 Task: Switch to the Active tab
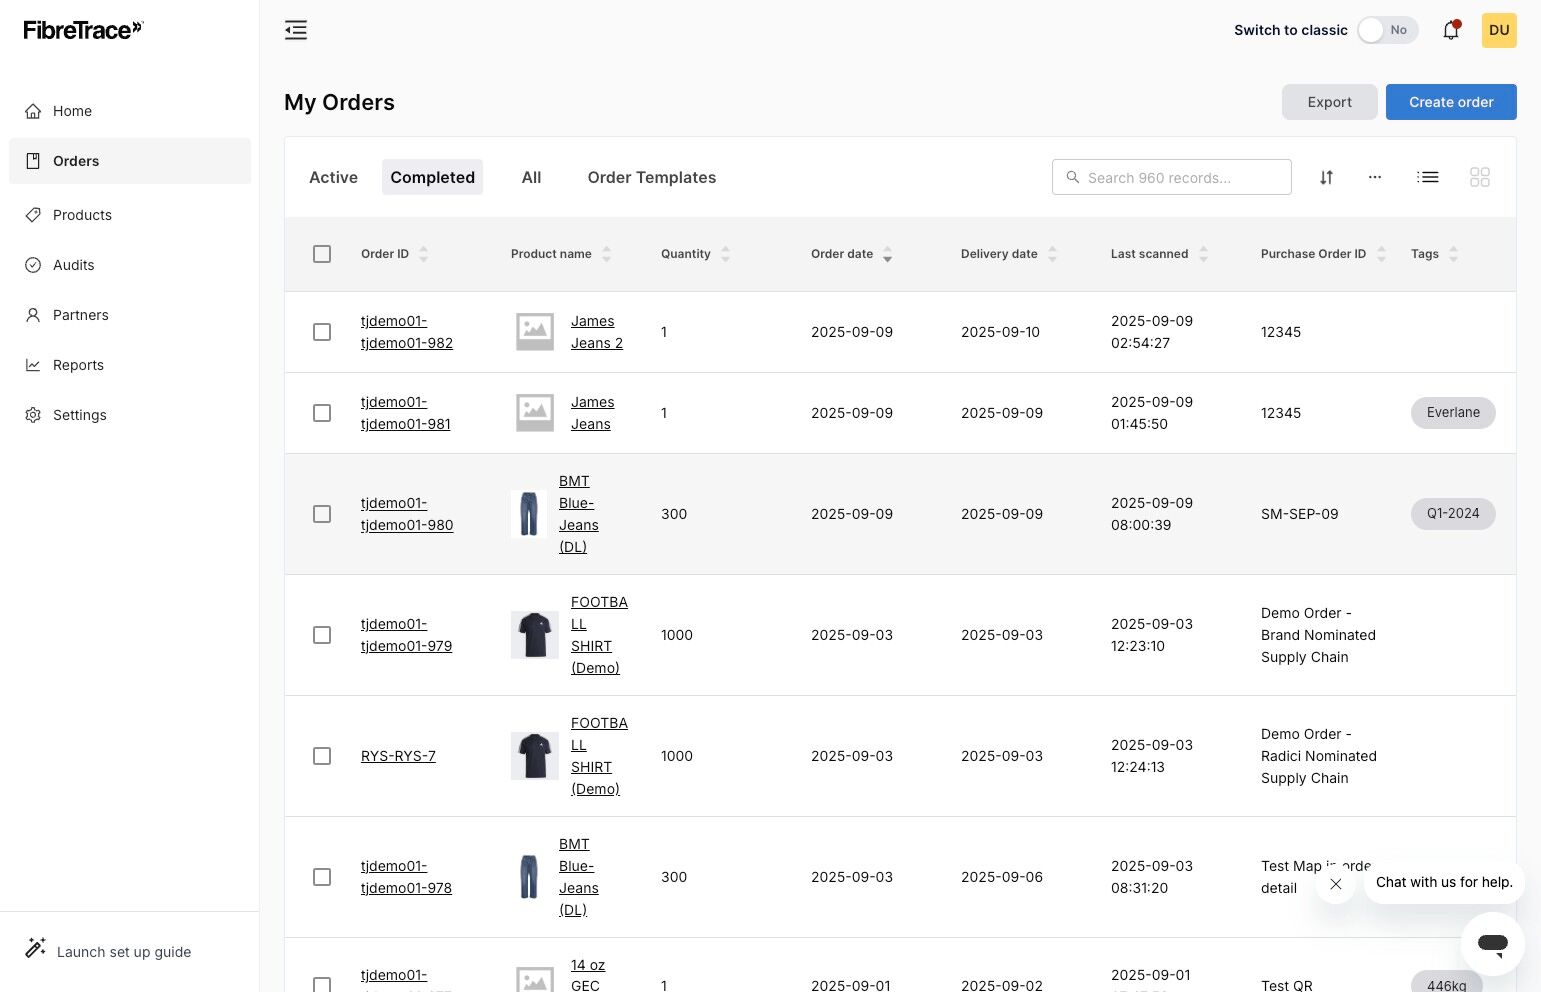(x=333, y=177)
